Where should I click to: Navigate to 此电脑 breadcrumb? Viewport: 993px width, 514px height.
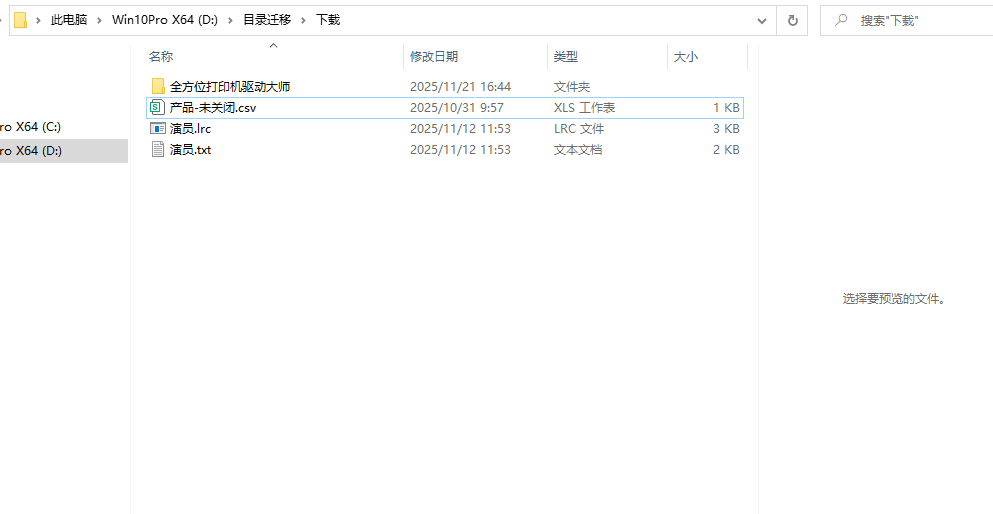tap(69, 20)
